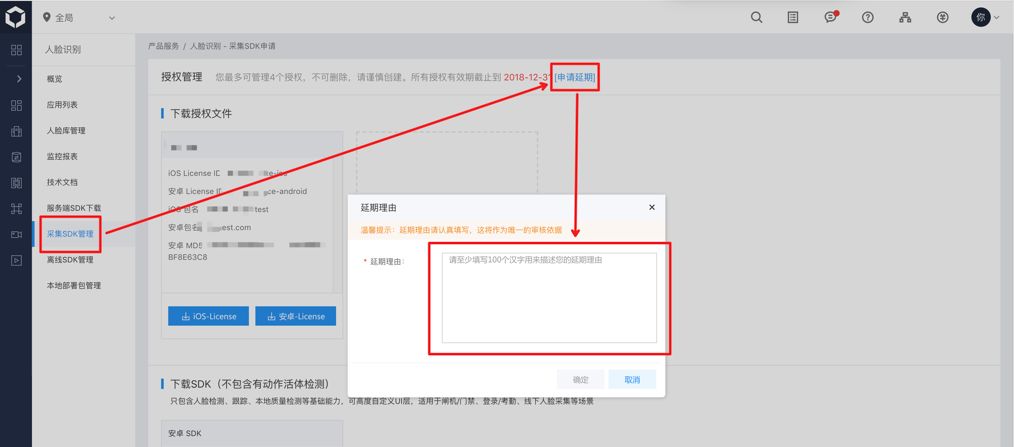This screenshot has width=1014, height=447.
Task: Open the user avatar account dropdown
Action: [x=985, y=18]
